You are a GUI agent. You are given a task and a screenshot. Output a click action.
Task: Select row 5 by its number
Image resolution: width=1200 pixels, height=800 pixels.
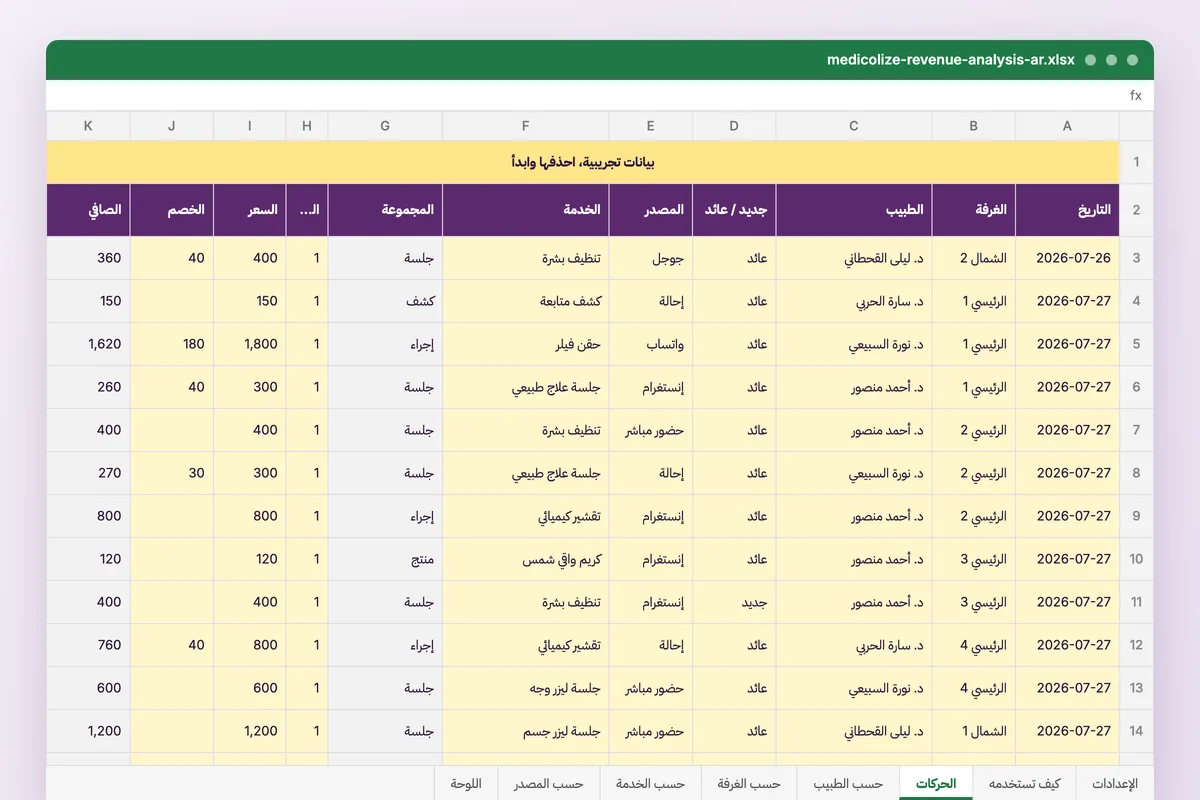[1136, 344]
